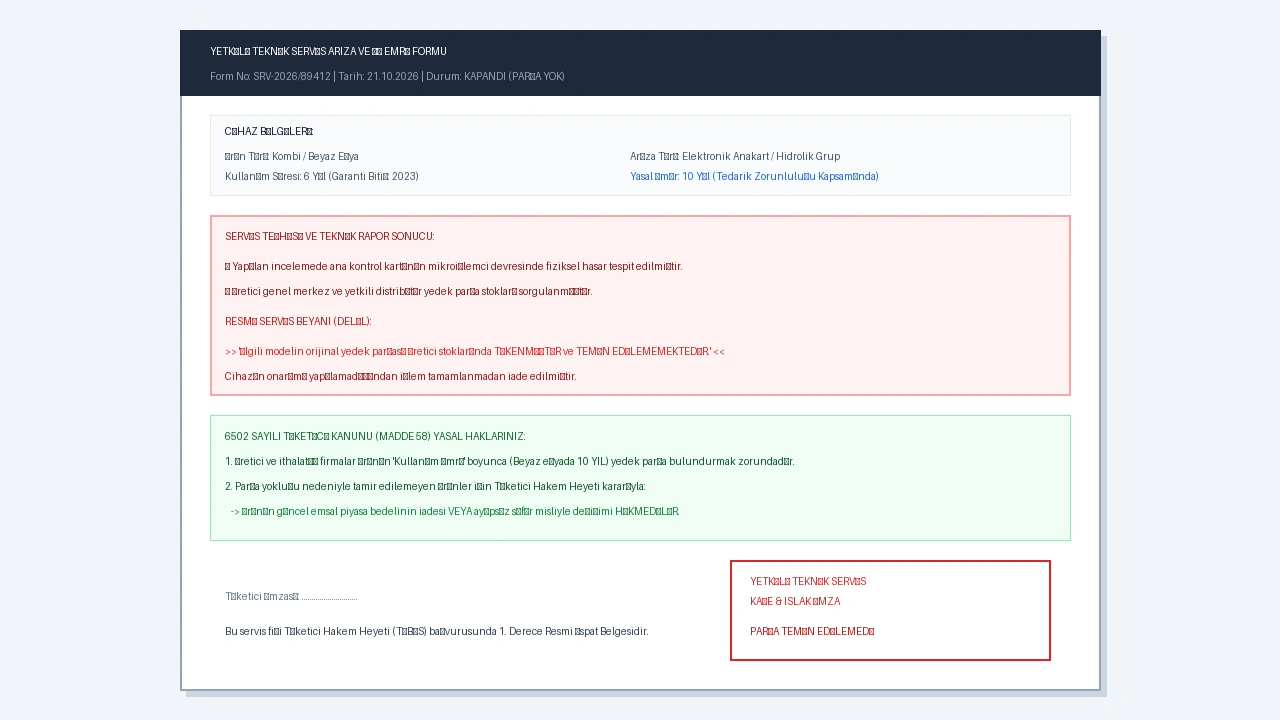Click the 'KAŞE & ISLAK İMZA' stamp line

coord(795,601)
